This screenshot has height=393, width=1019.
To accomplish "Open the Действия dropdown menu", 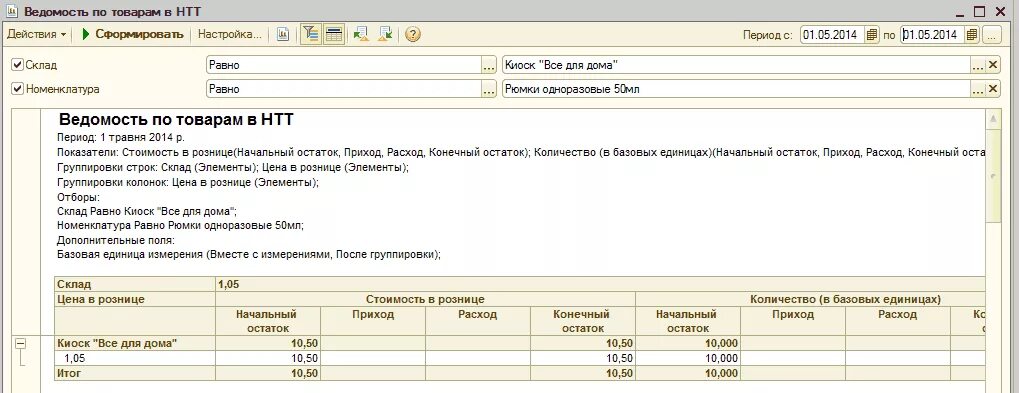I will 36,34.
